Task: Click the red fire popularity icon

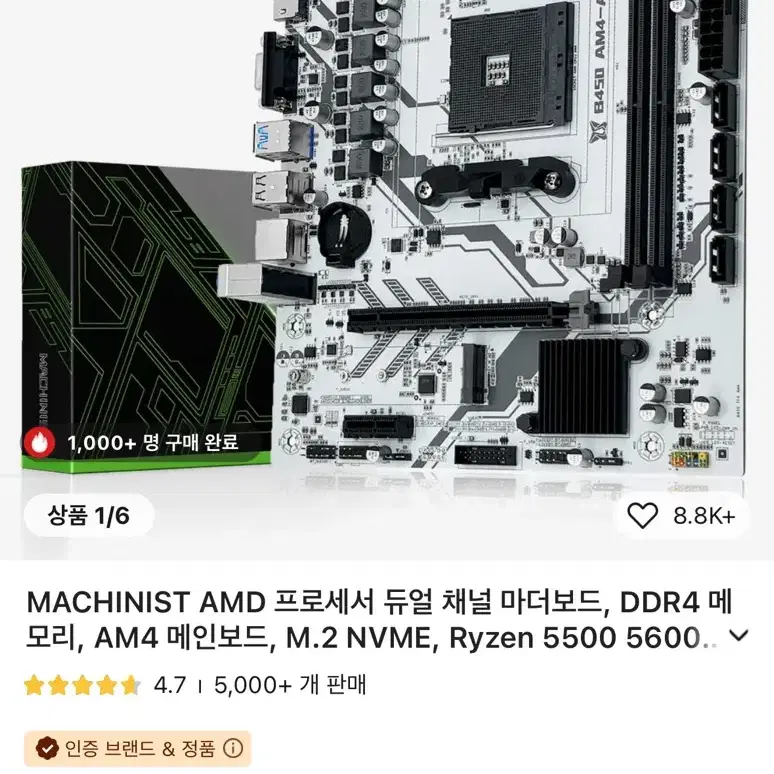Action: [39, 442]
